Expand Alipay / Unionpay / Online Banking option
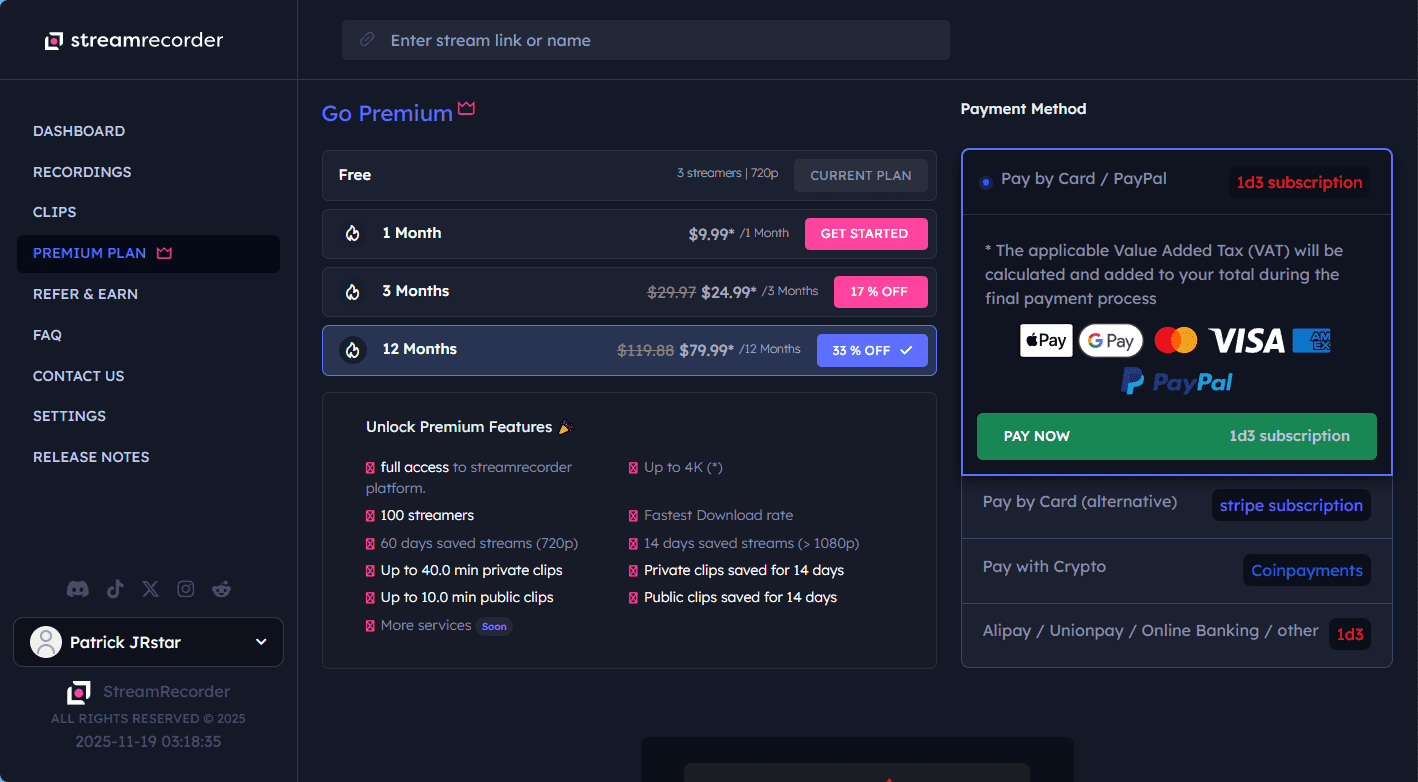The width and height of the screenshot is (1418, 782). click(1150, 631)
